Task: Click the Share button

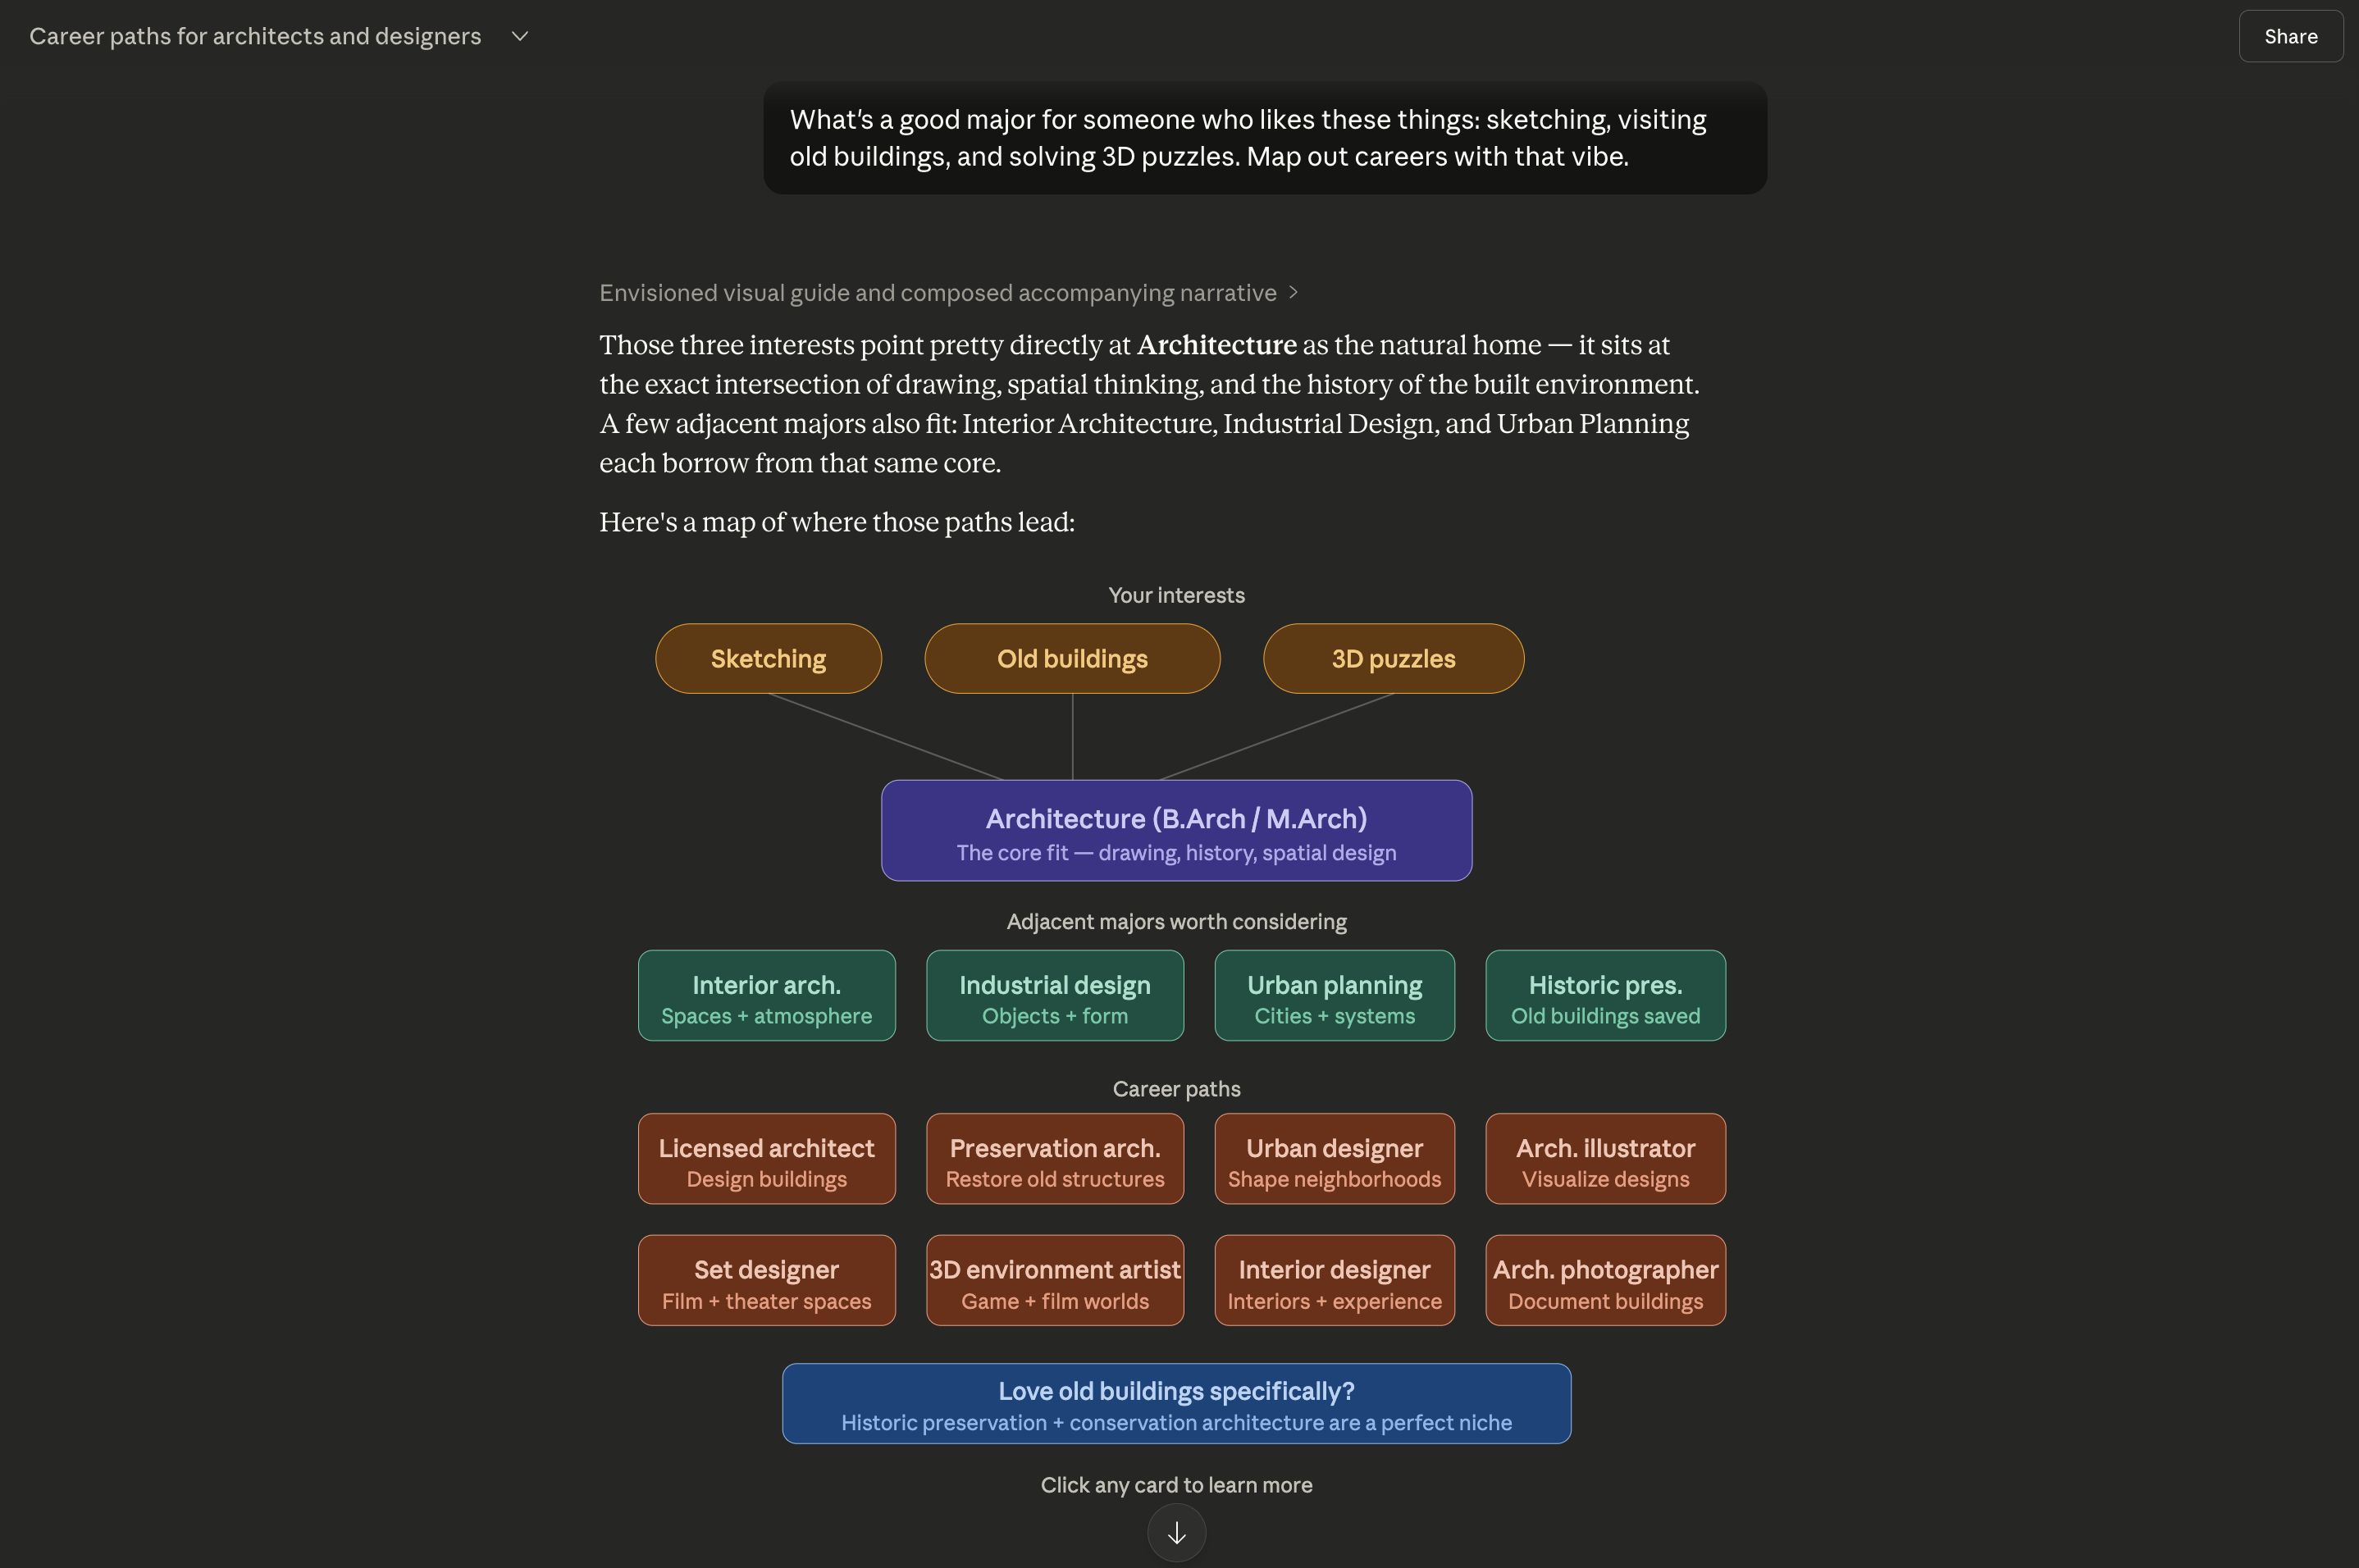Action: click(2289, 36)
